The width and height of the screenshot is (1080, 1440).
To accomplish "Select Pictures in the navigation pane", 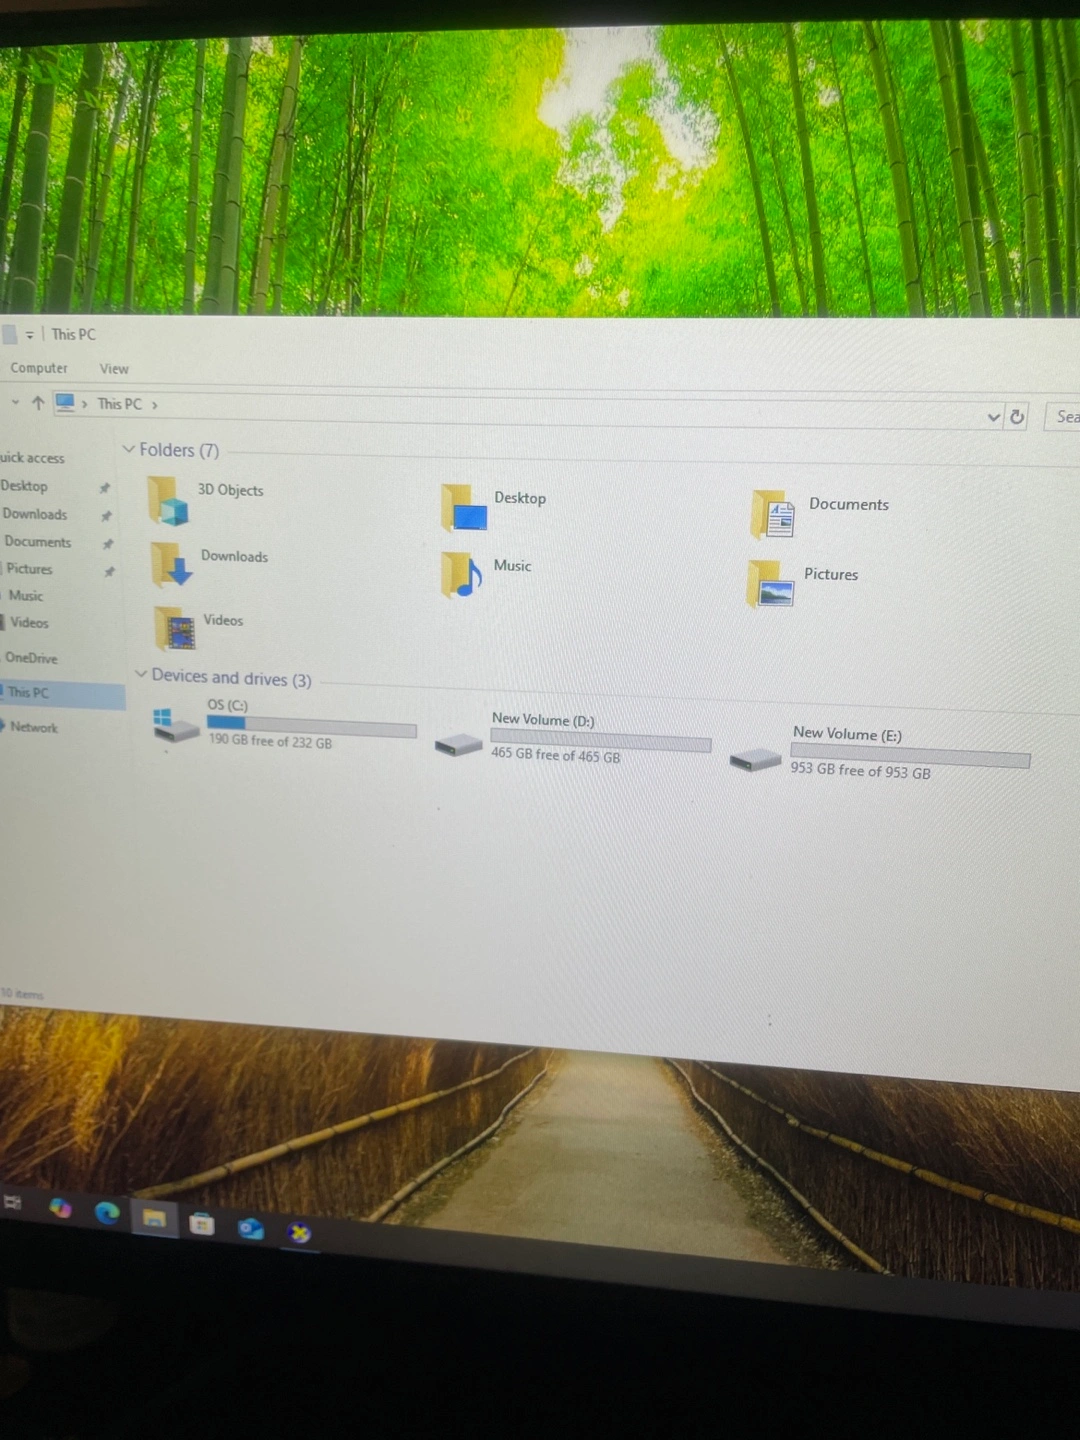I will tap(29, 569).
